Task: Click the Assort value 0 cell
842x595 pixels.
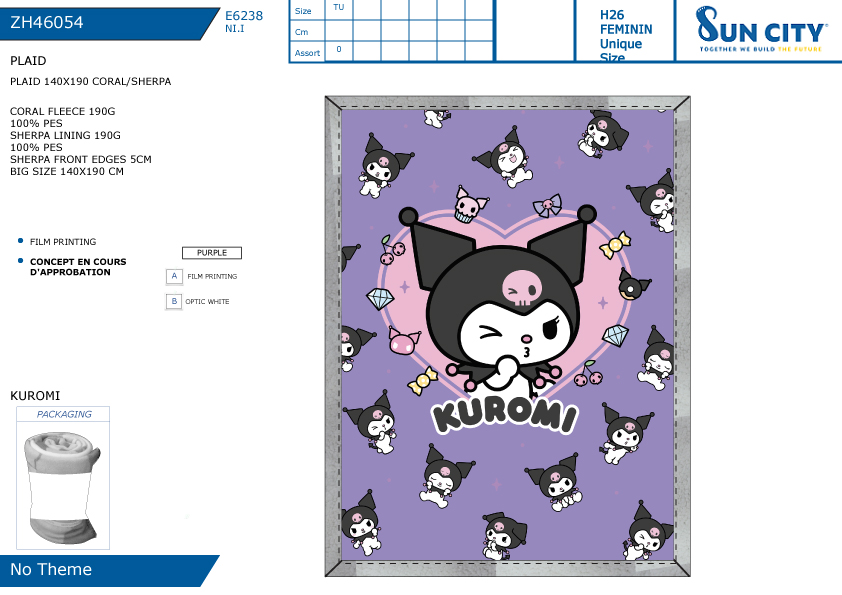Action: (x=338, y=51)
